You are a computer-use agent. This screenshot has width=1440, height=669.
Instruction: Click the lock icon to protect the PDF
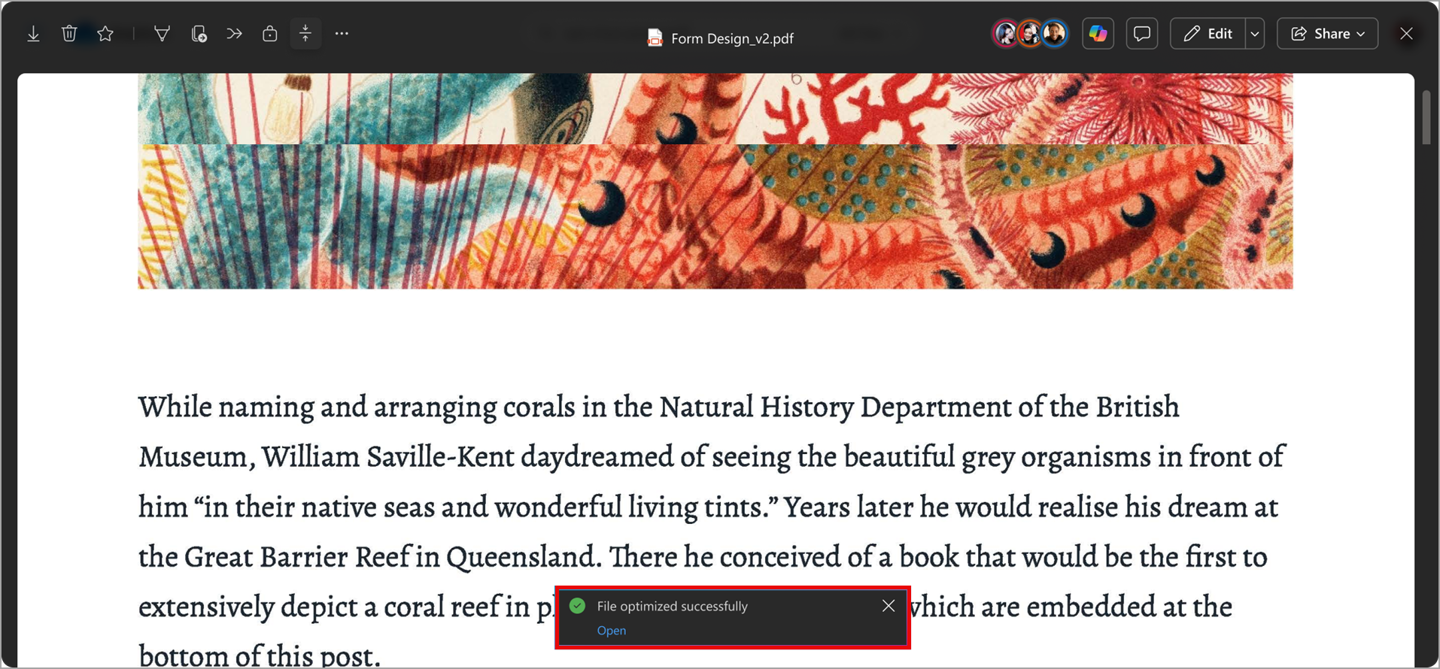coord(270,34)
